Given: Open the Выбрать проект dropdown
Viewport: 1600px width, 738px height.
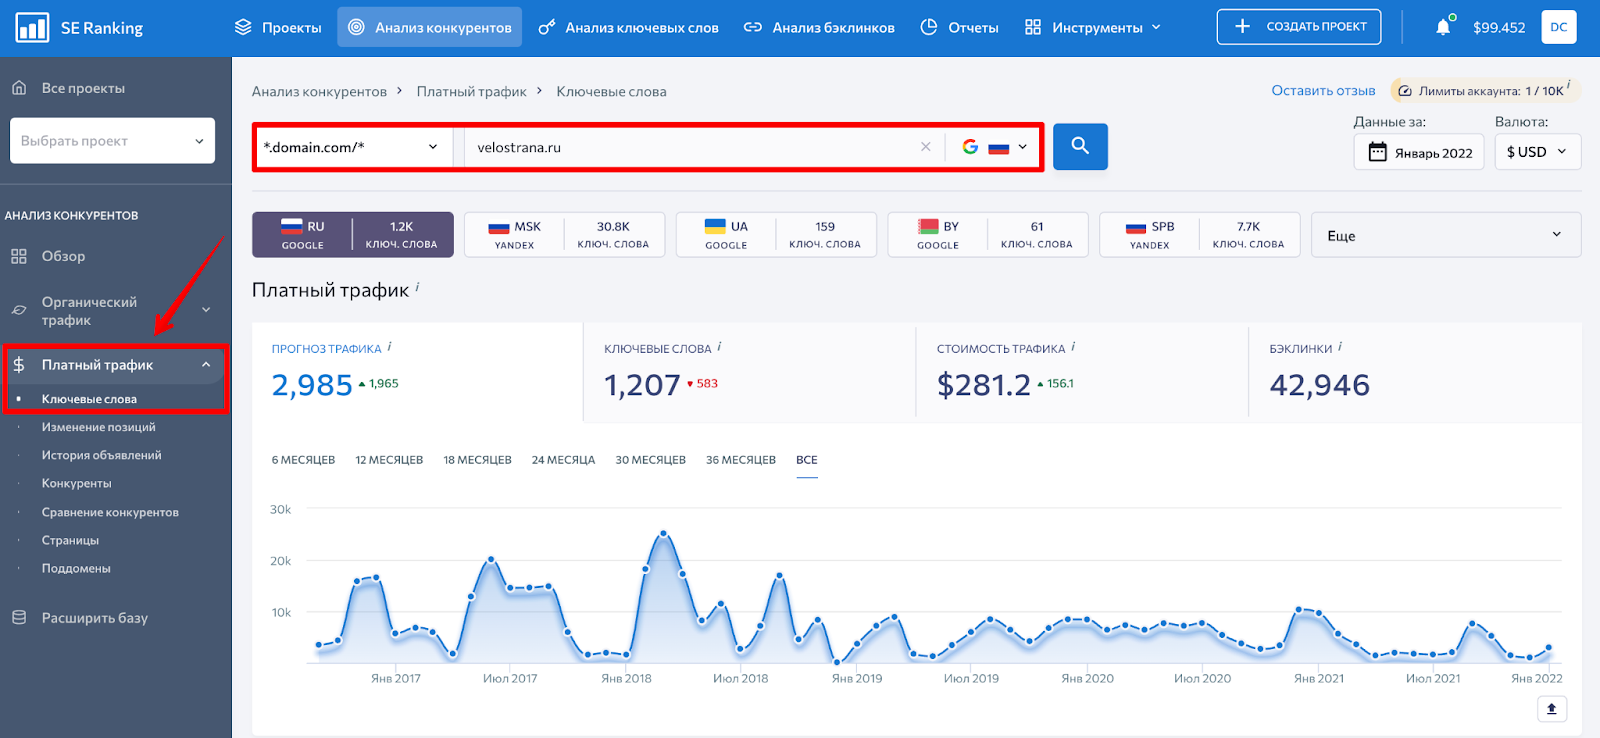Looking at the screenshot, I should pyautogui.click(x=112, y=141).
